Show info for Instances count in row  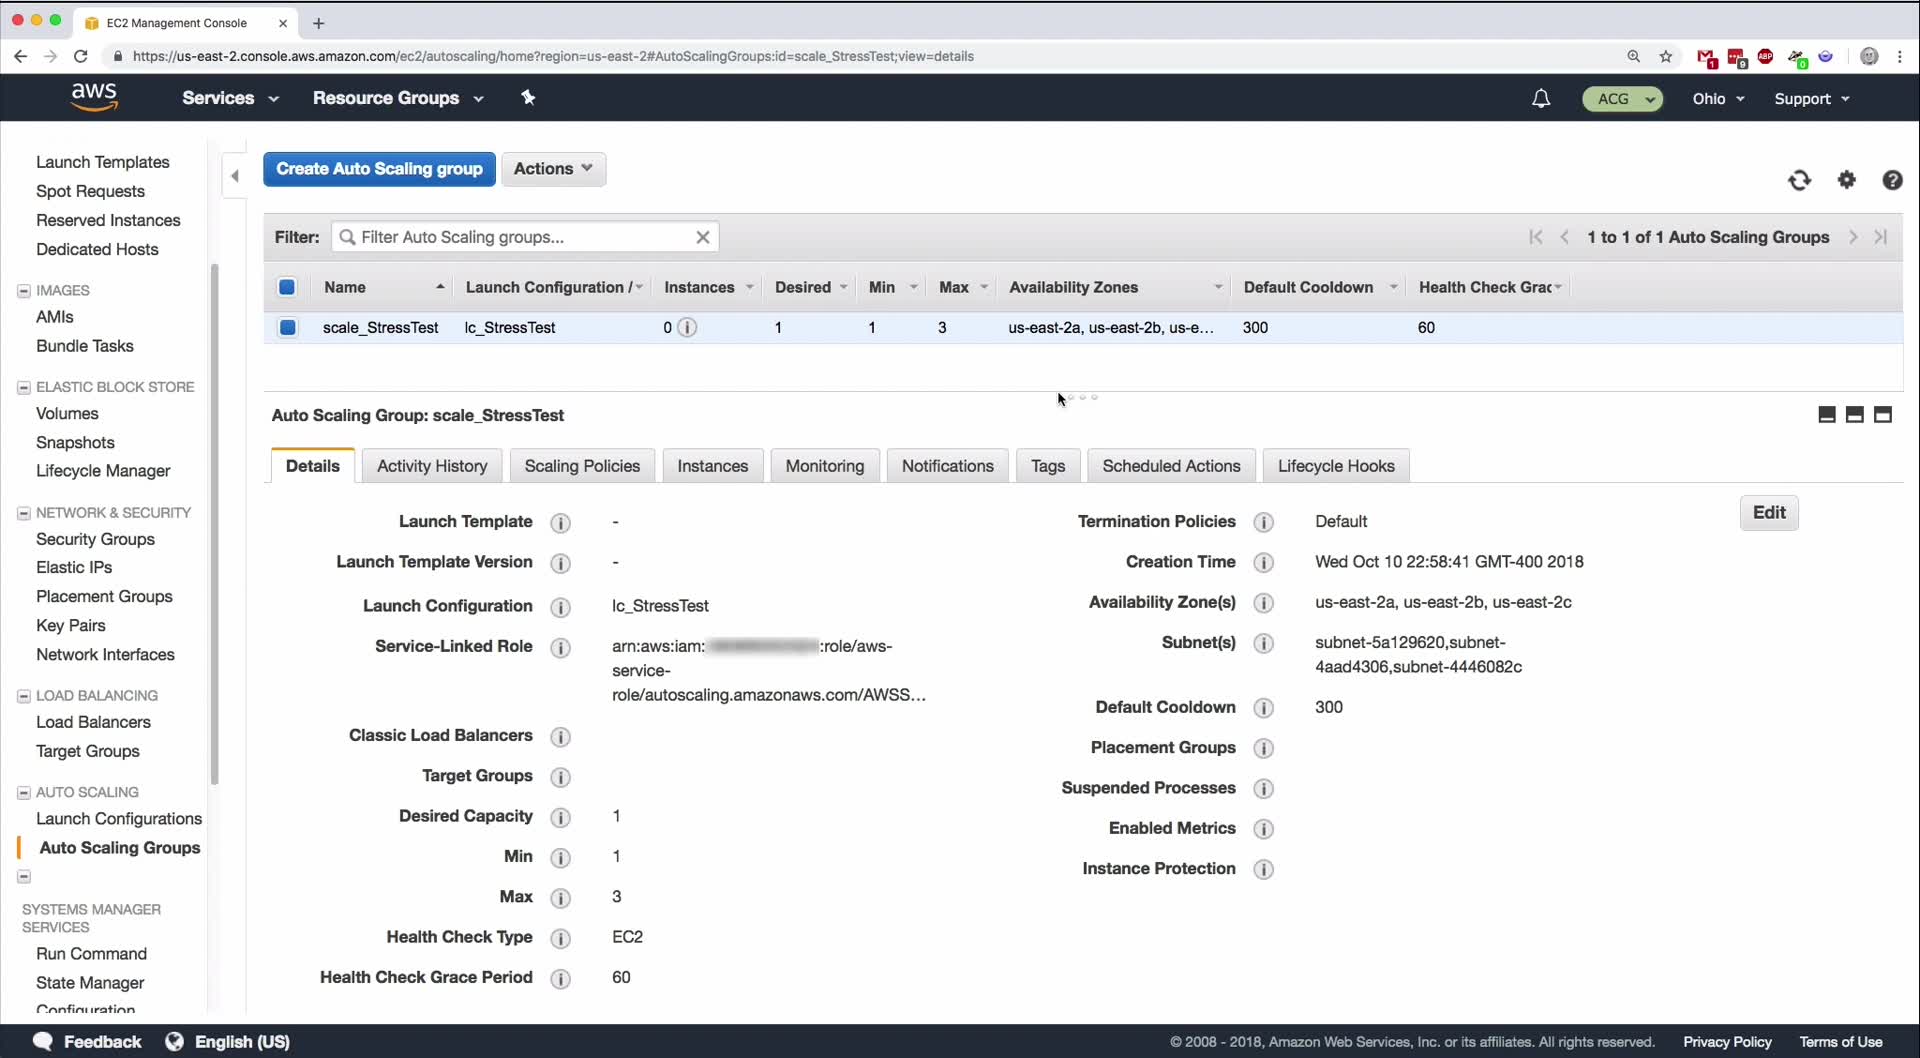pyautogui.click(x=687, y=327)
